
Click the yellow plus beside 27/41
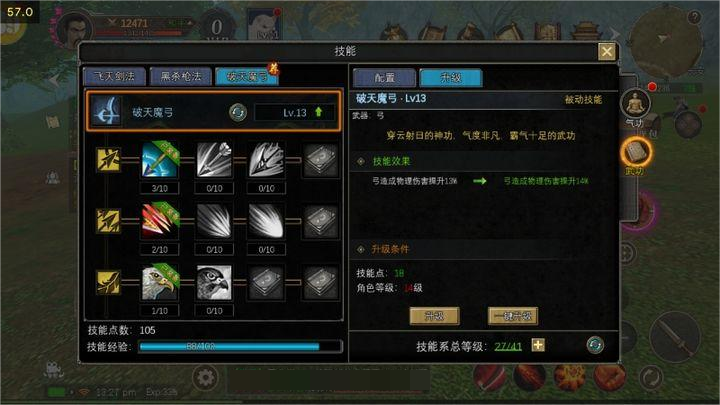[538, 345]
